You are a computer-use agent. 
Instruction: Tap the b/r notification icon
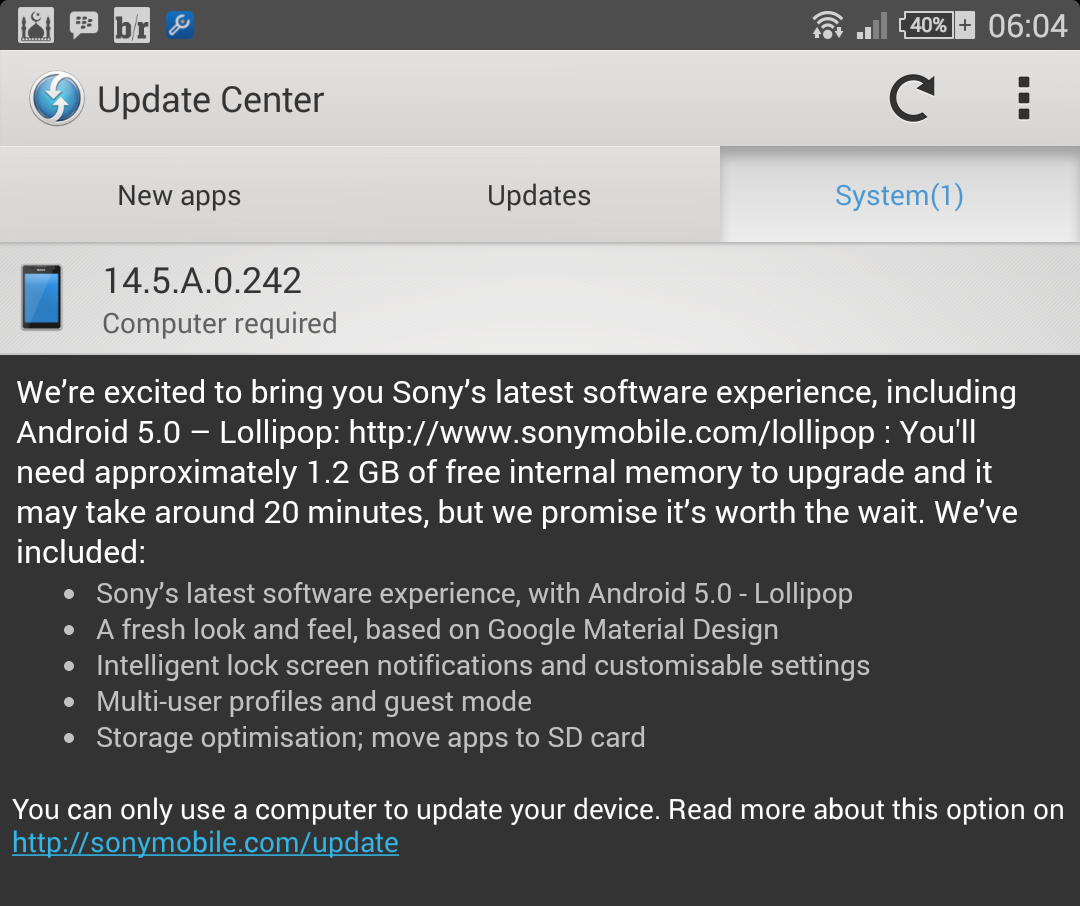(x=132, y=25)
